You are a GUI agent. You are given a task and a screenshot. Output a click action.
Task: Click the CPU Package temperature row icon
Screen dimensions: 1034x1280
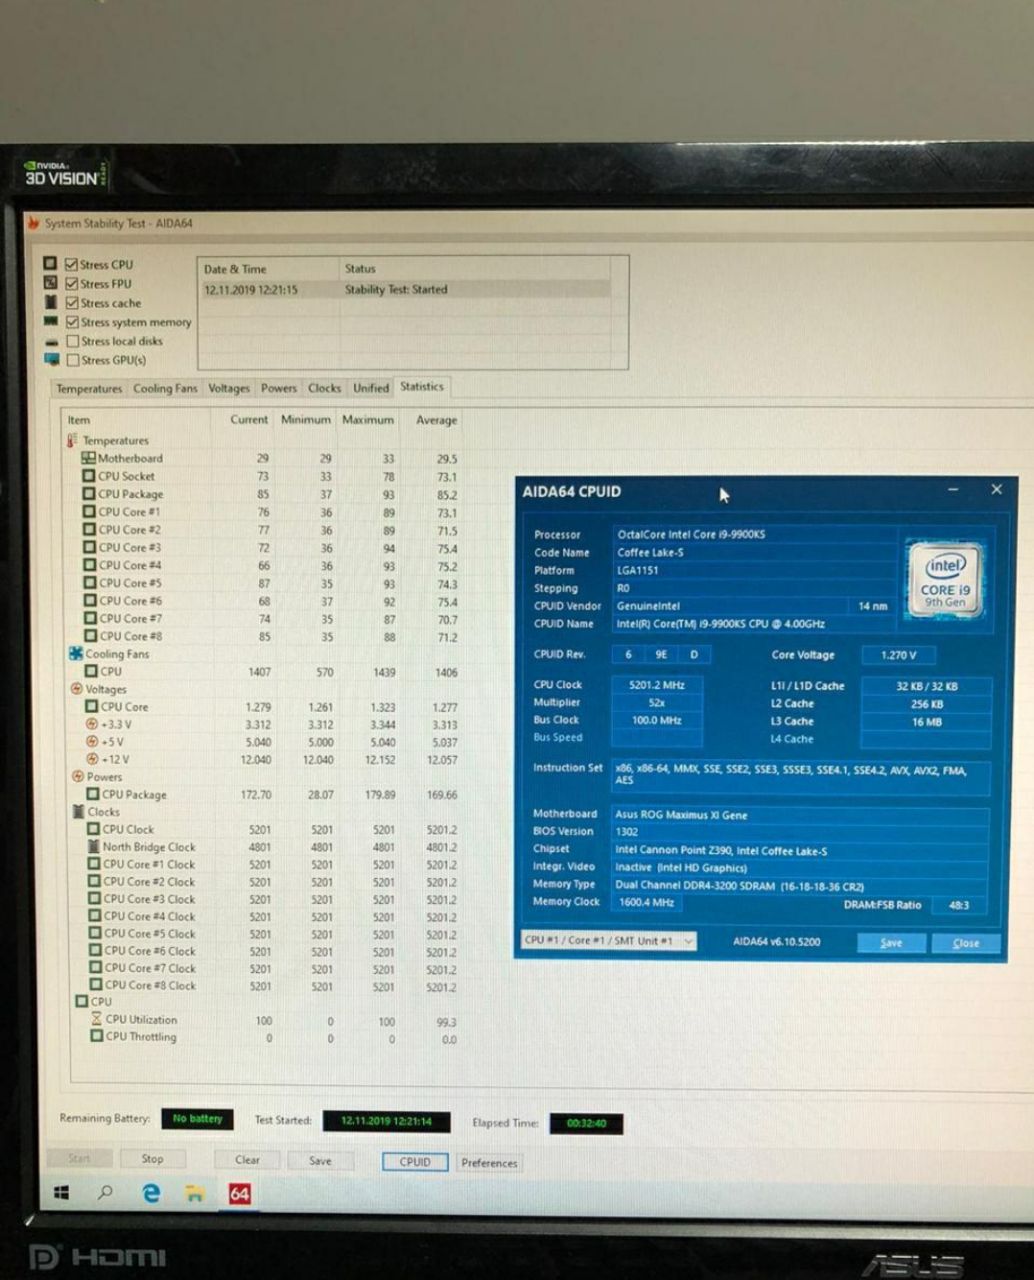tap(89, 494)
